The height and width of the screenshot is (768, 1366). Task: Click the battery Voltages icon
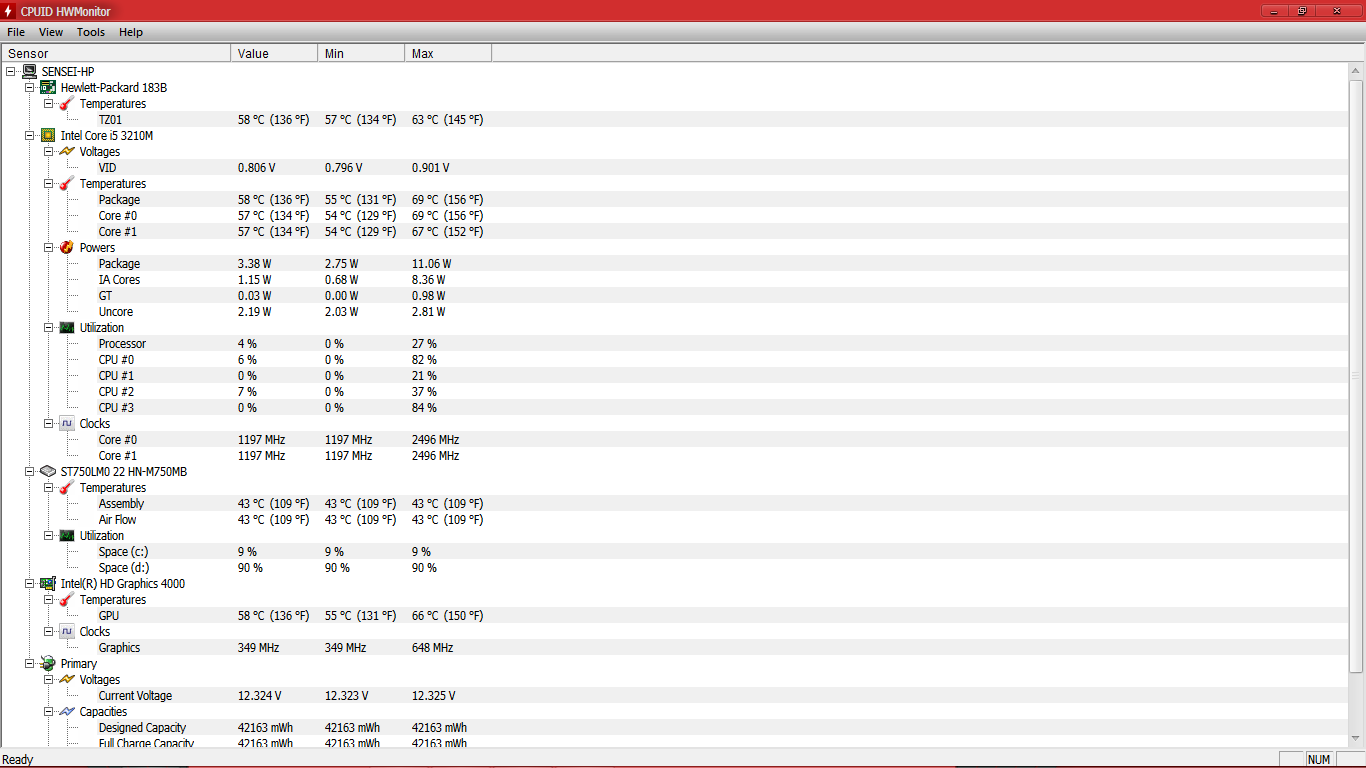coord(67,680)
